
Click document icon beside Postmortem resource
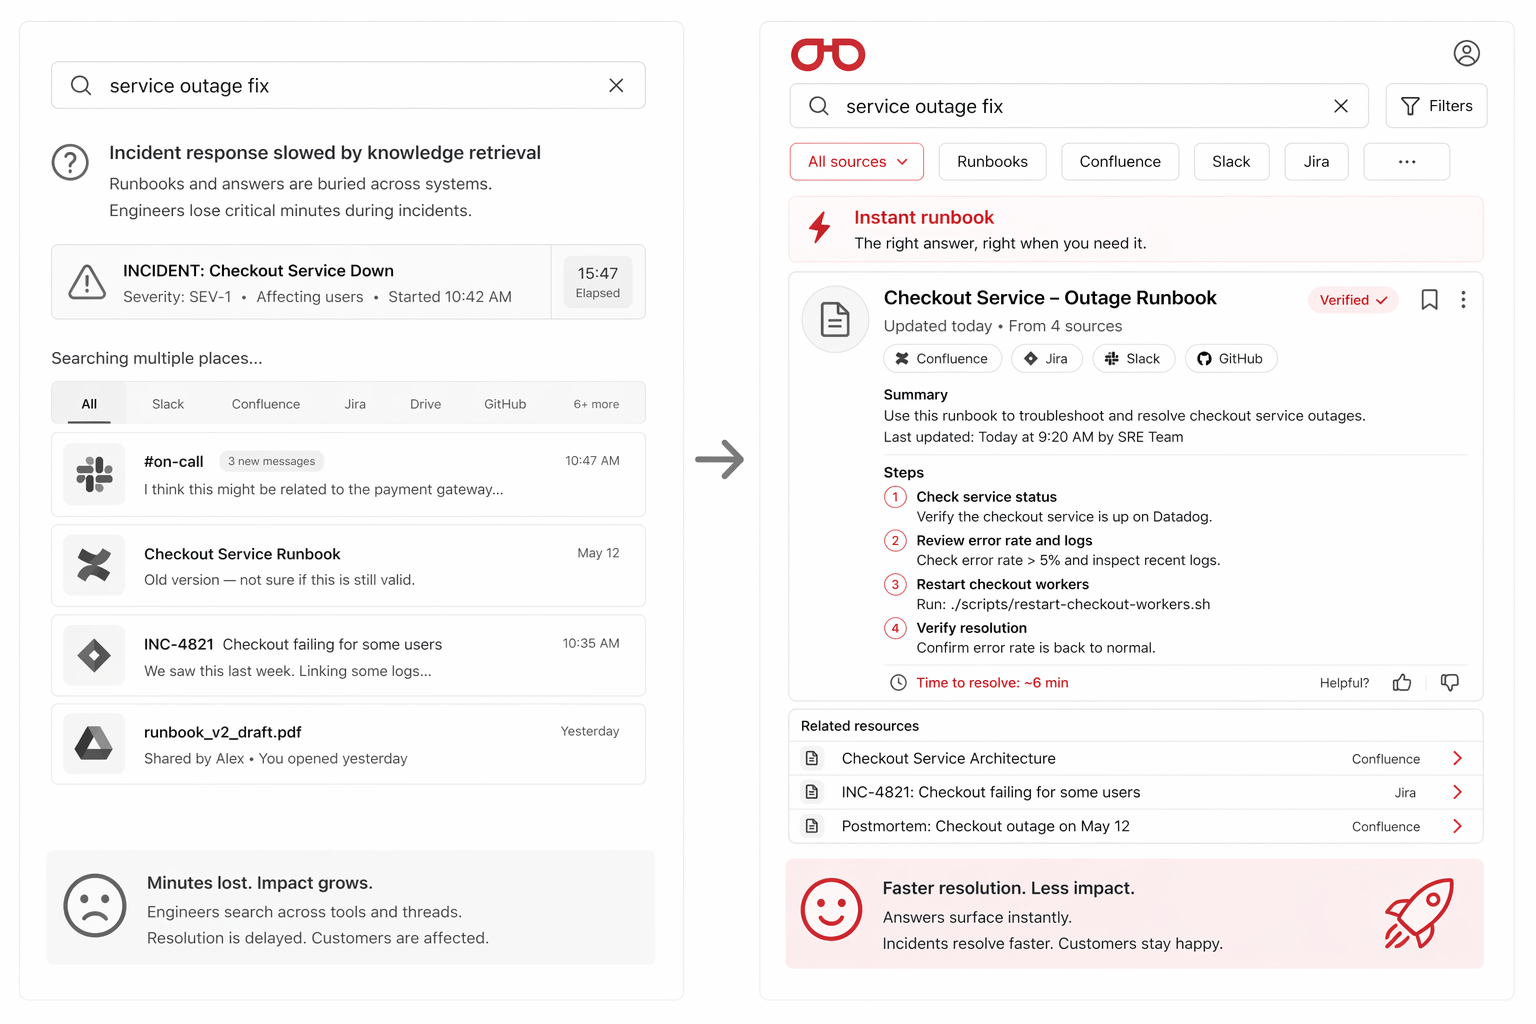(x=812, y=827)
